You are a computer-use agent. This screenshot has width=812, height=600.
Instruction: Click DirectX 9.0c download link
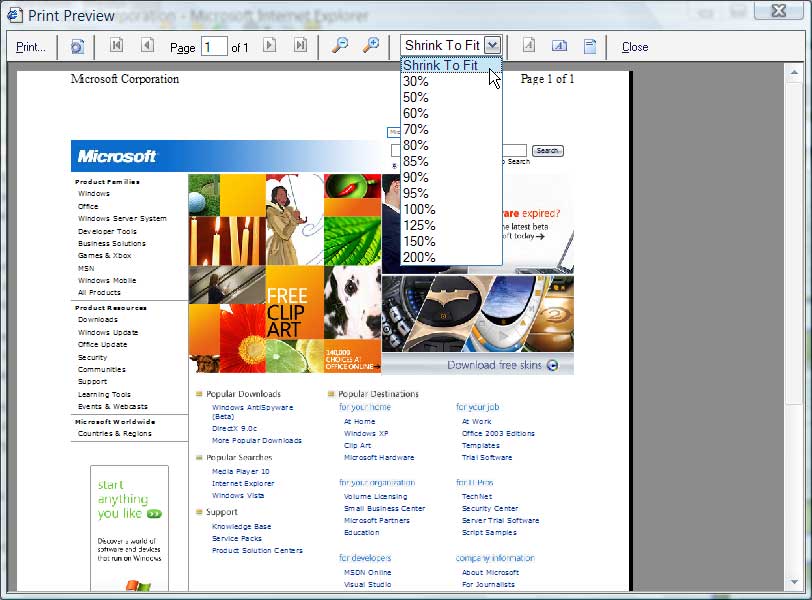[234, 428]
